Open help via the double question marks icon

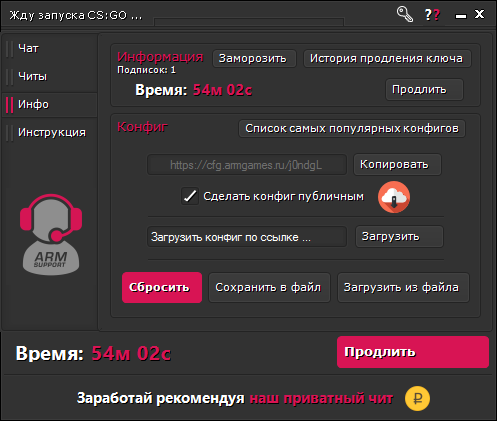coord(432,15)
